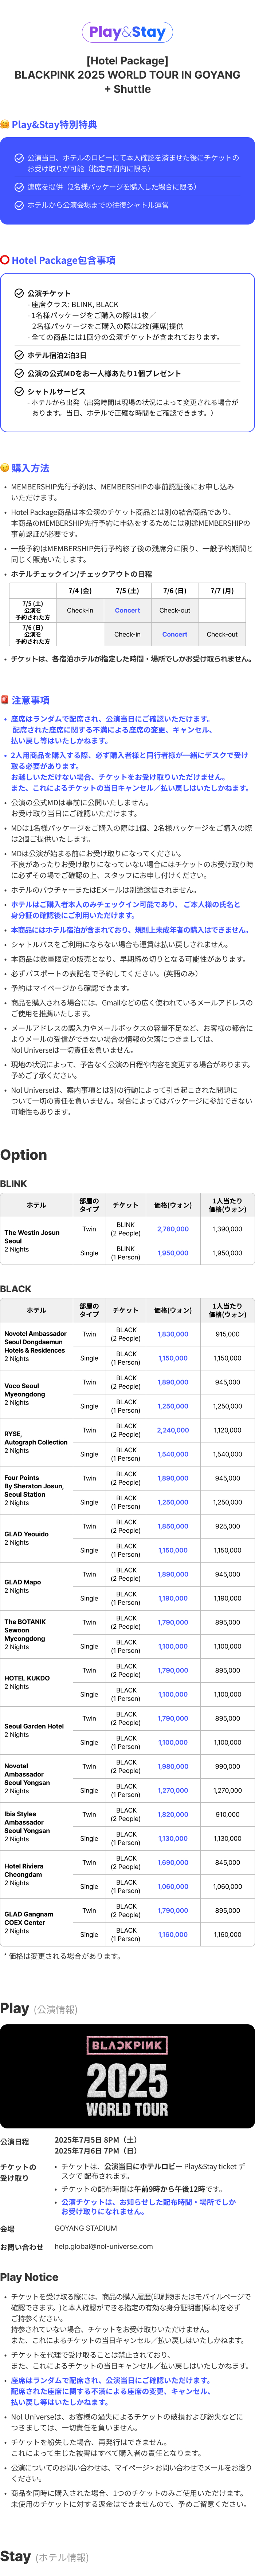Open the help.global@nol-universe.com email link
255x2576 pixels.
click(103, 2246)
